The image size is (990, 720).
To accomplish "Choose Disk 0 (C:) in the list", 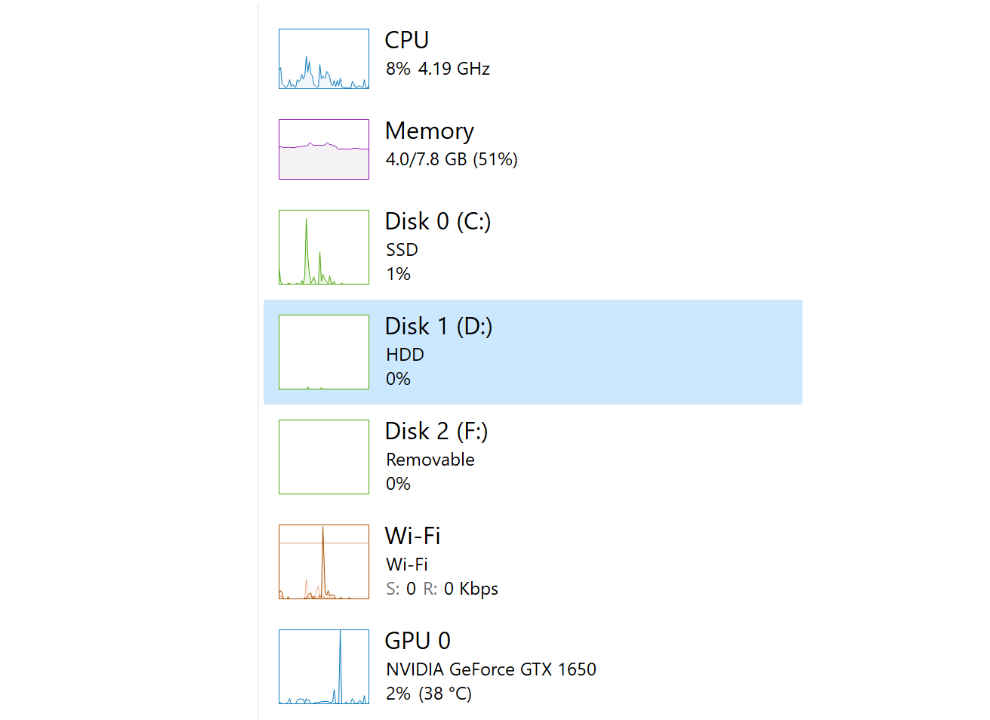I will pos(533,247).
